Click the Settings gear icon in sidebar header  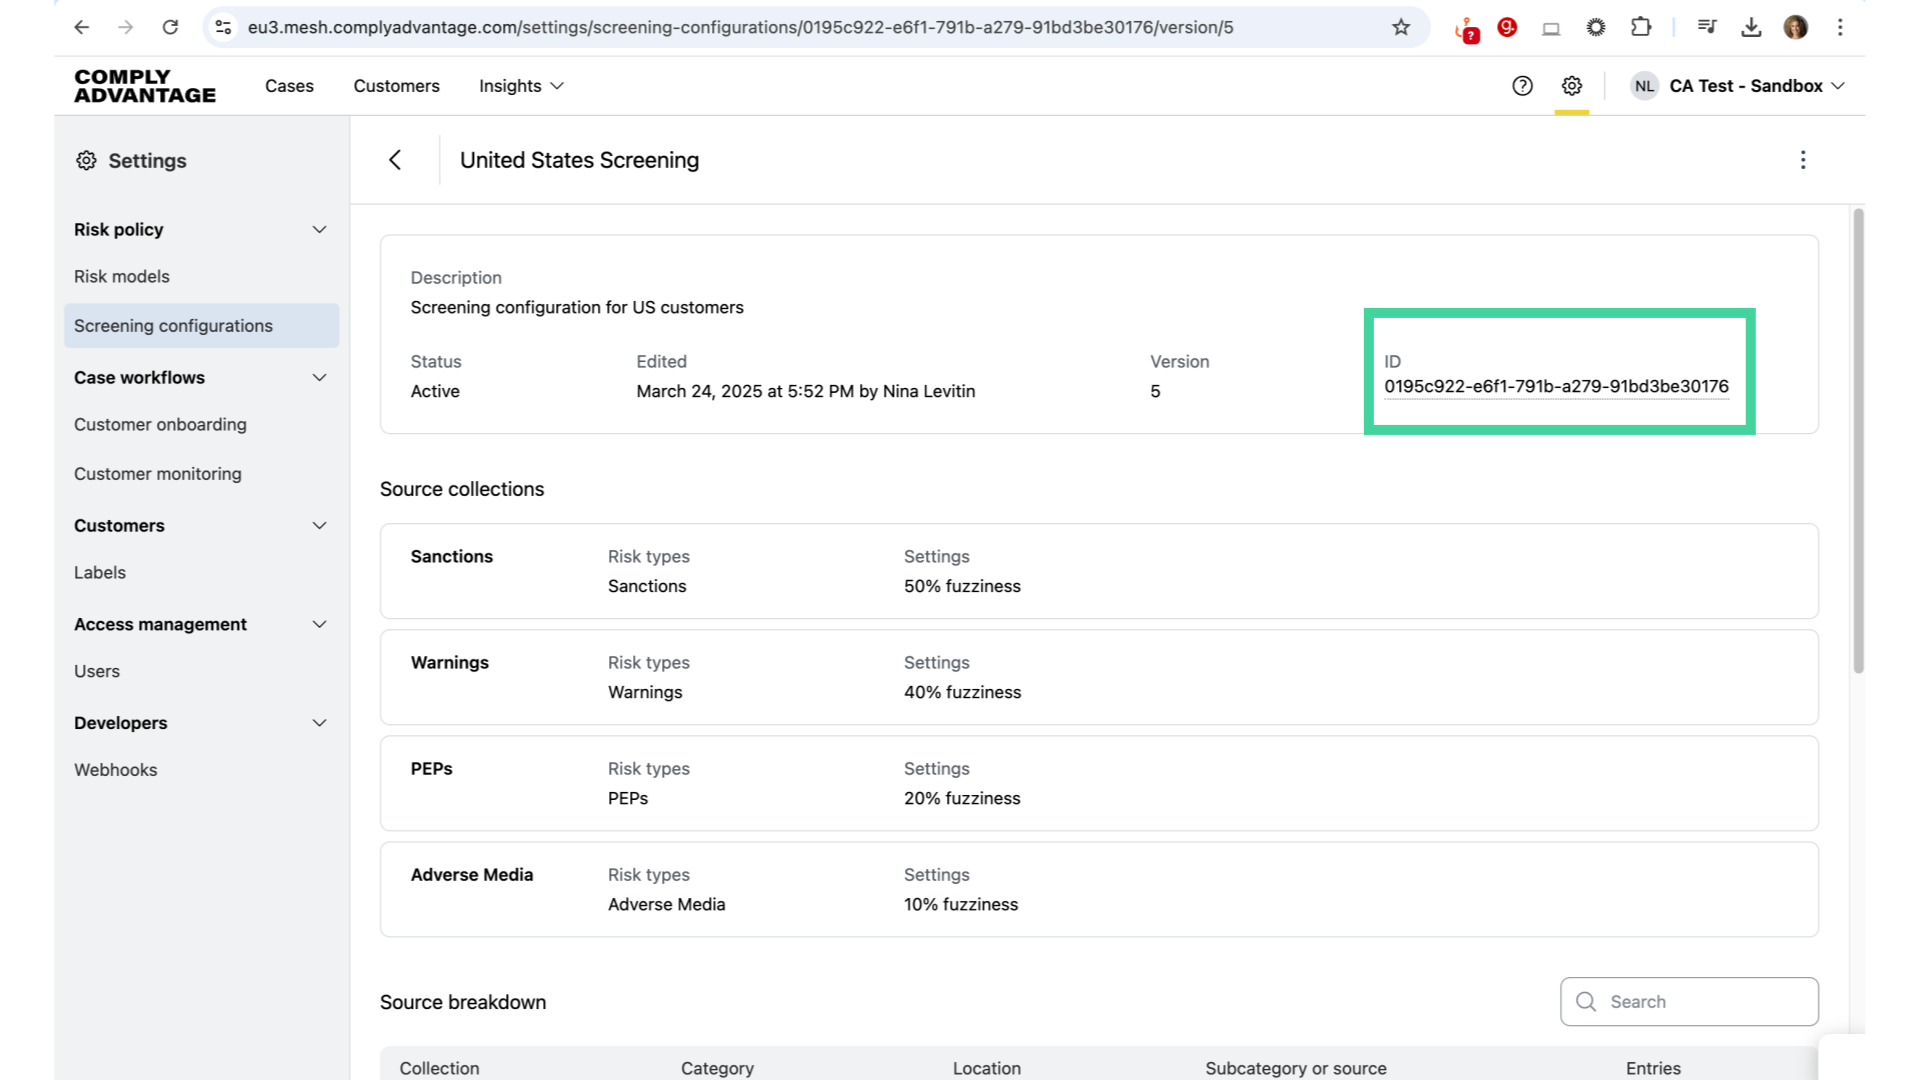tap(86, 160)
